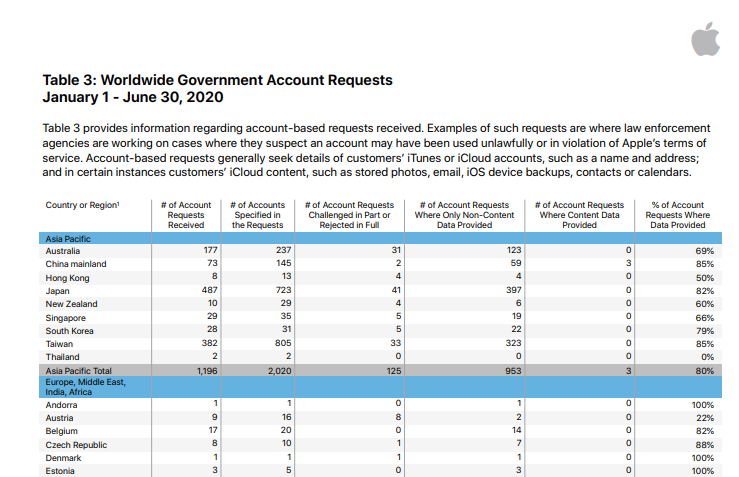The image size is (739, 477).
Task: Click Austria's accounts specified value 16
Action: (x=287, y=417)
